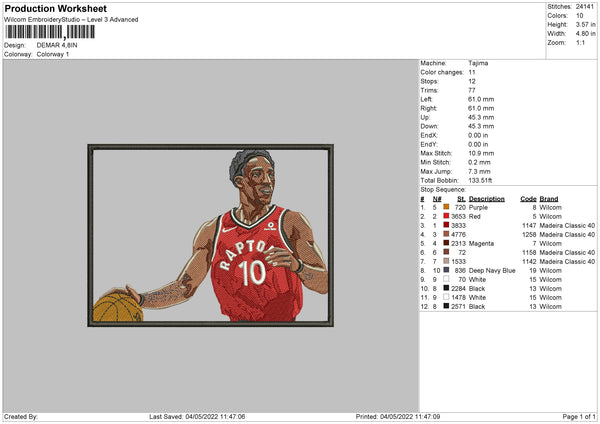Screen dimensions: 600x424
Task: Click the color swatch for thread 720 Purple
Action: [445, 207]
